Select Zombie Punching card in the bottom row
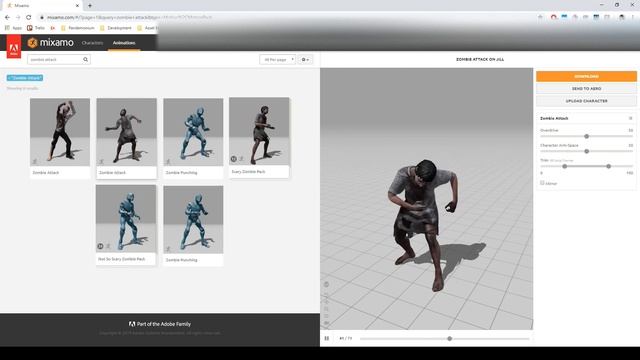Screen dimensions: 640x360 click(x=193, y=226)
